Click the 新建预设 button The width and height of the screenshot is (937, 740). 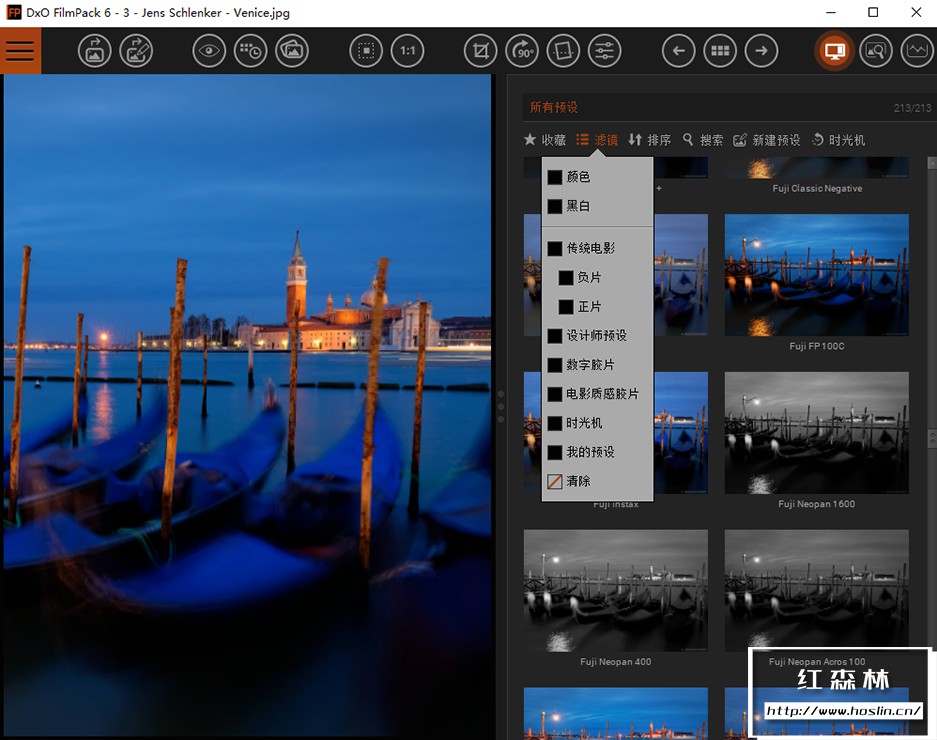[x=766, y=140]
